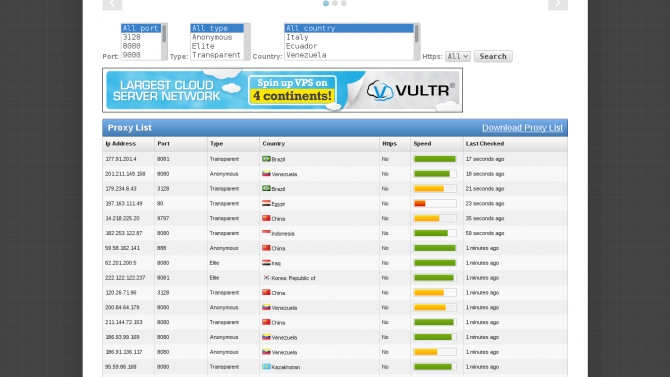Click the China flag in the 211.144.72.153 row
670x377 pixels.
click(x=266, y=322)
